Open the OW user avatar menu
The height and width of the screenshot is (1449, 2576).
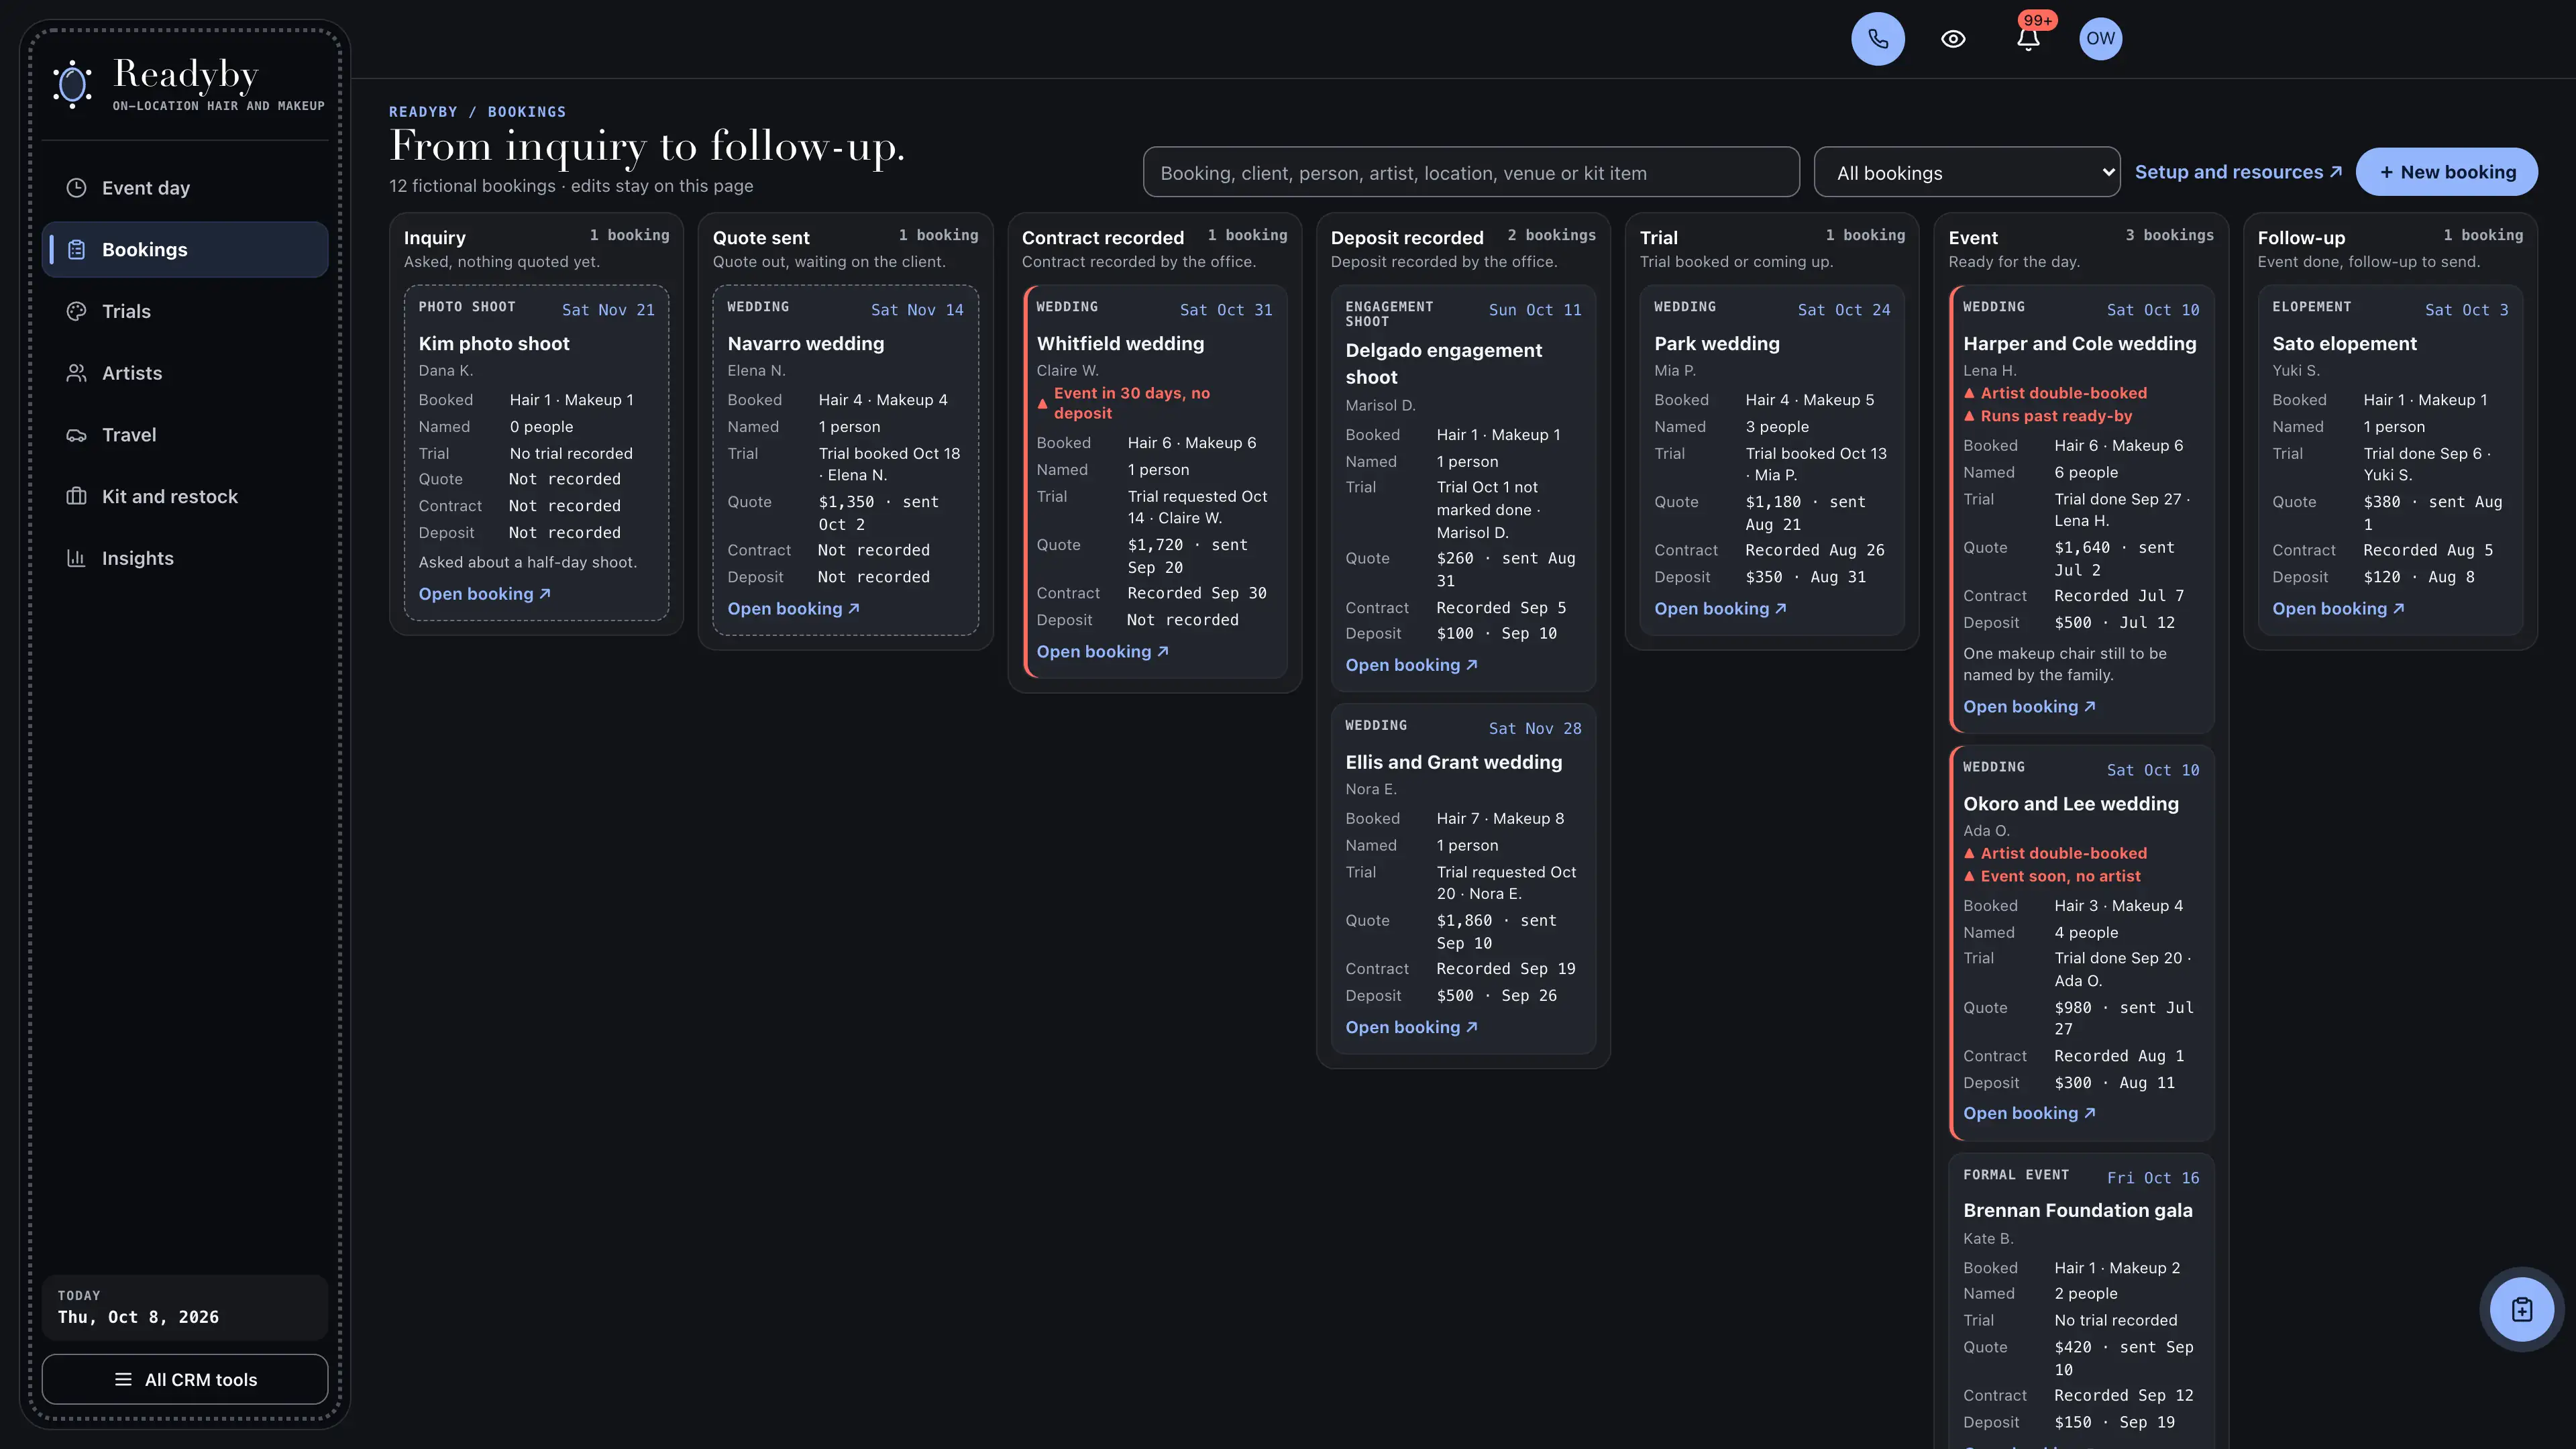[x=2100, y=39]
